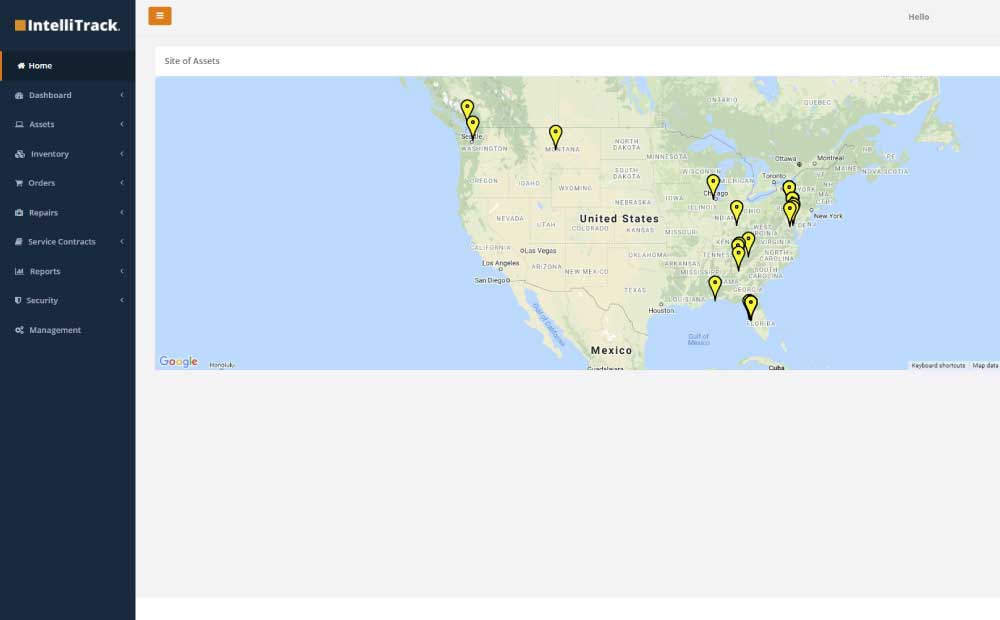Click the orange hamburger menu button
The height and width of the screenshot is (620, 1000).
[160, 16]
